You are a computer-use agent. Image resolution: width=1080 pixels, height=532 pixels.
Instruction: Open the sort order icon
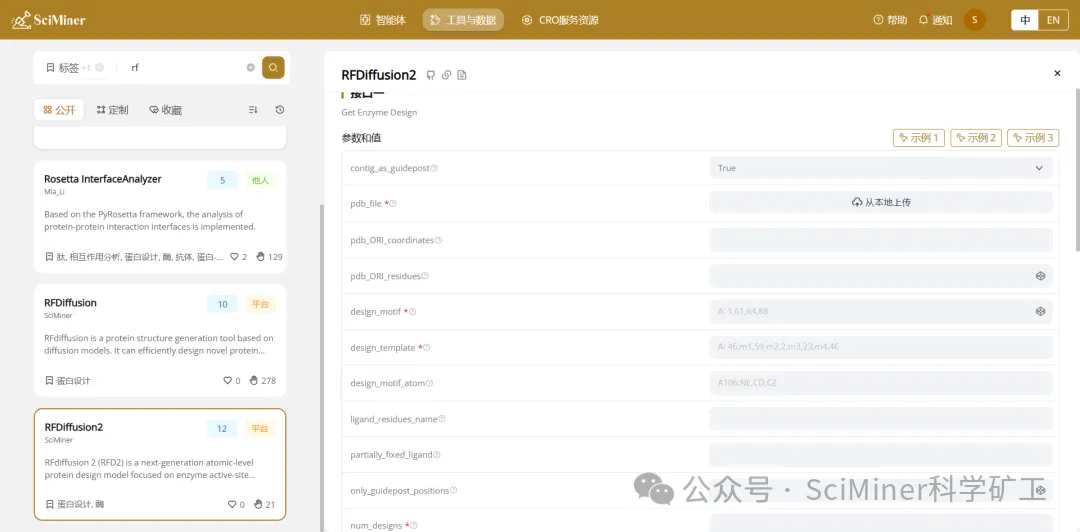click(x=253, y=110)
